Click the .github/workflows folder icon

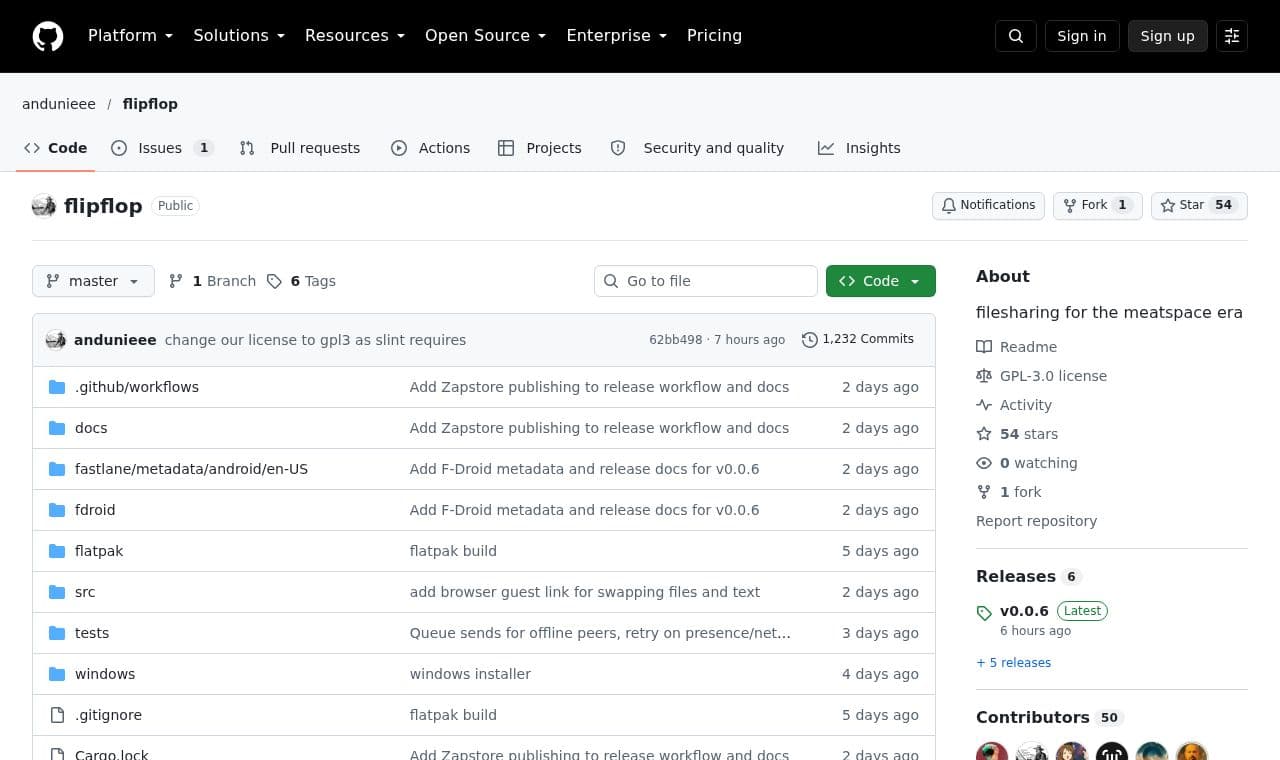[x=57, y=387]
